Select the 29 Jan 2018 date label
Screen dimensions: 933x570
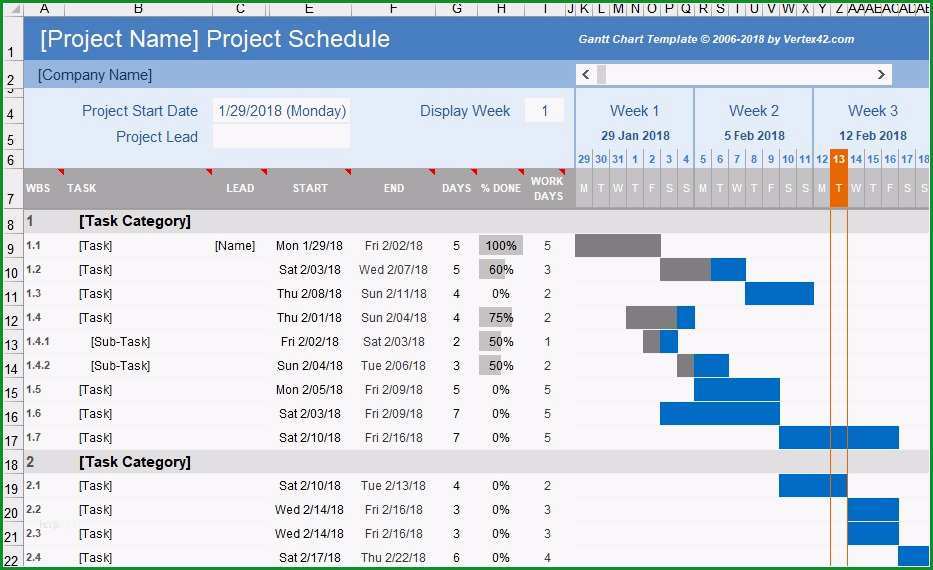[635, 136]
